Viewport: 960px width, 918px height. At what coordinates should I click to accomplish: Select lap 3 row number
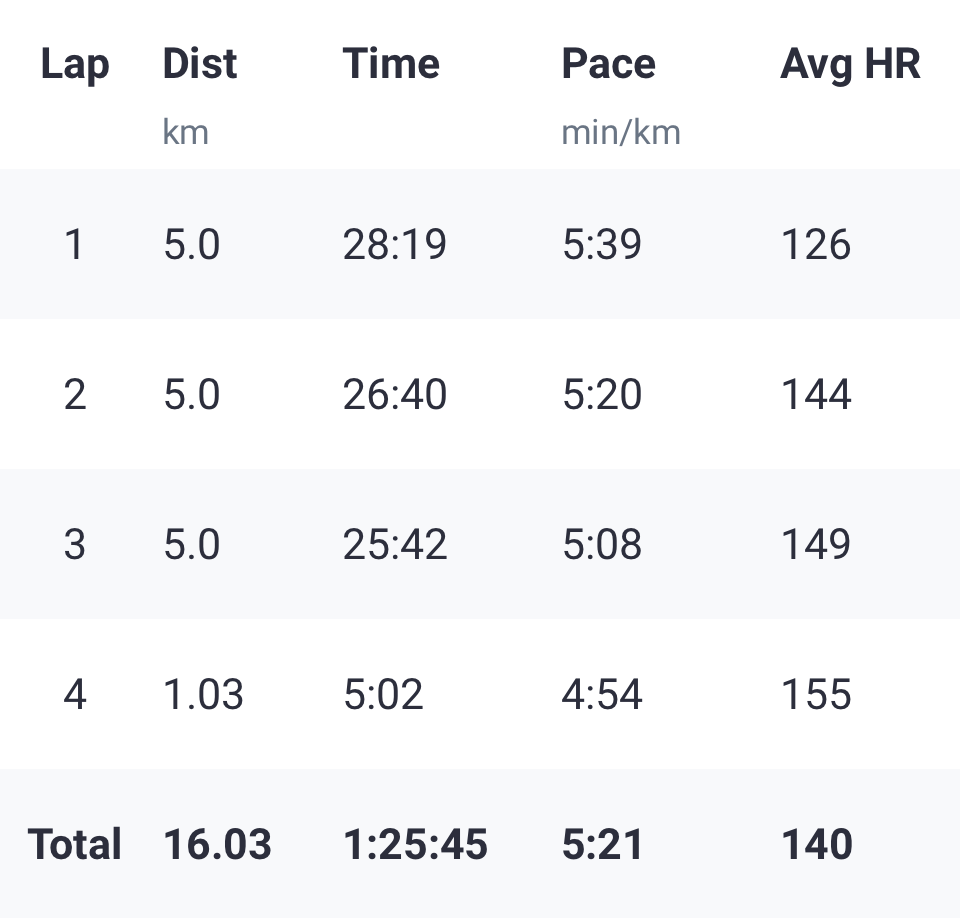click(x=75, y=544)
